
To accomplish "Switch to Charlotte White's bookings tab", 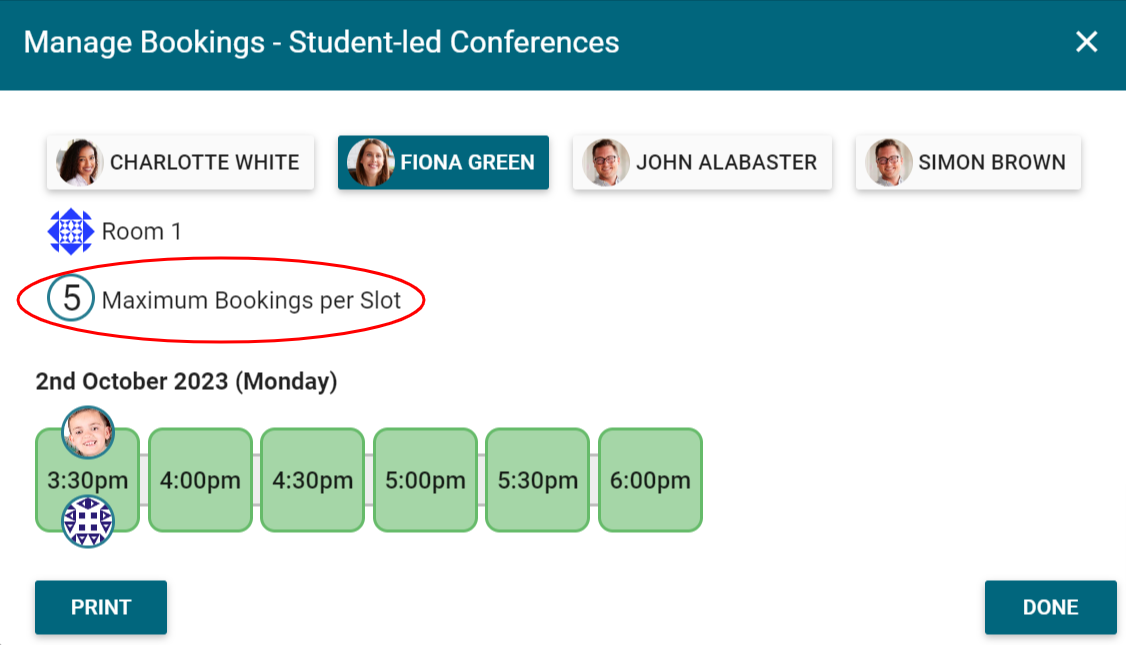I will tap(204, 162).
